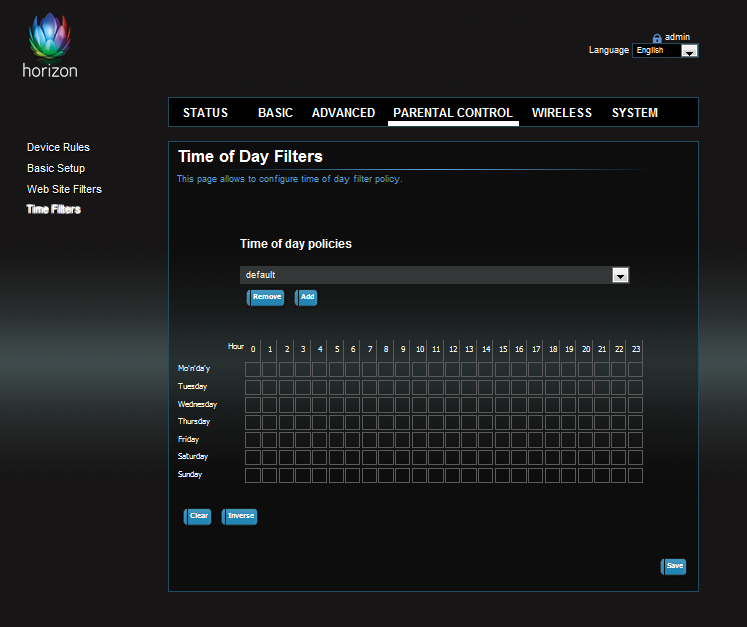Open the Language dropdown

[x=665, y=51]
